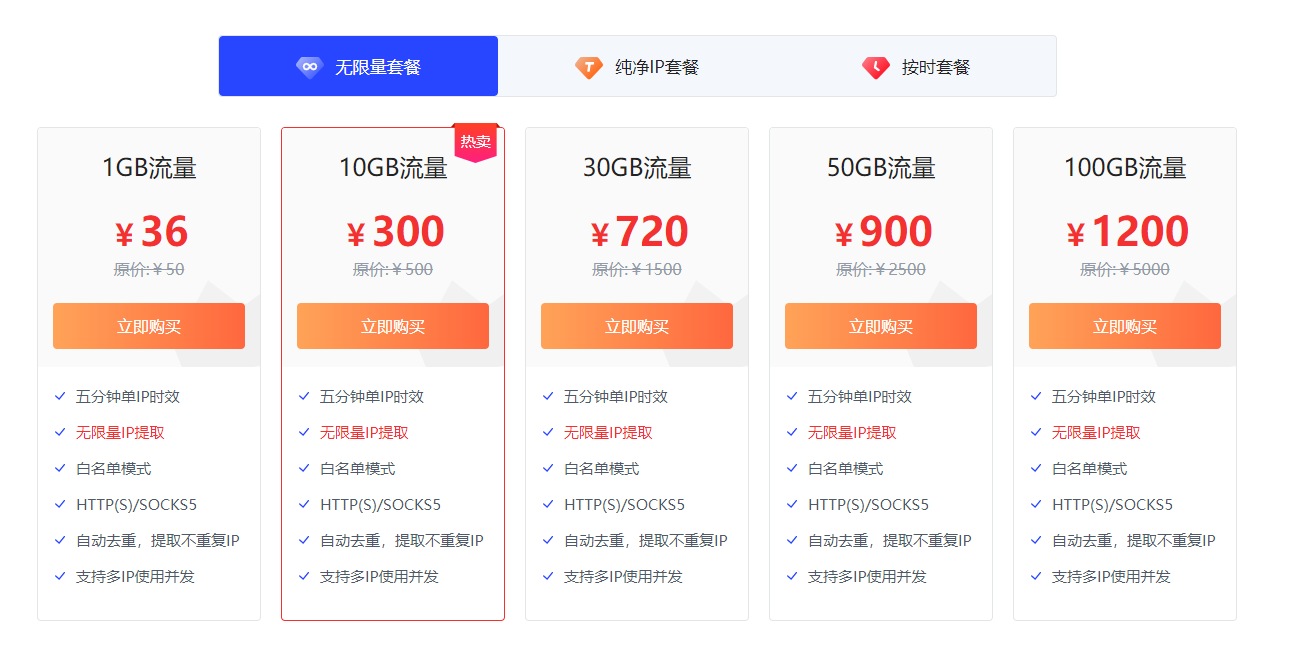This screenshot has height=663, width=1291.
Task: Click the struck-through 原价 ¥5000 text
Action: point(1125,269)
